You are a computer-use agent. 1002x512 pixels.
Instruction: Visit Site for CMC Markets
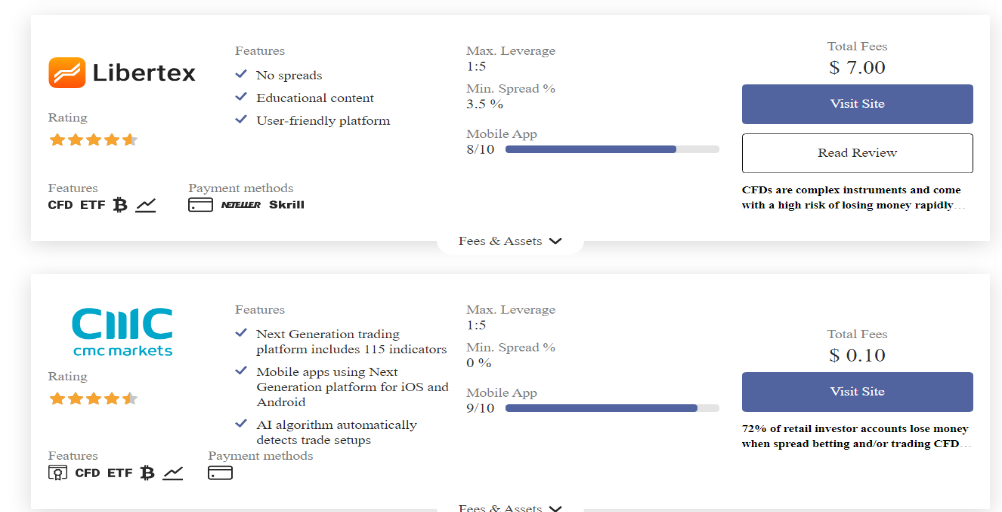pyautogui.click(x=857, y=391)
